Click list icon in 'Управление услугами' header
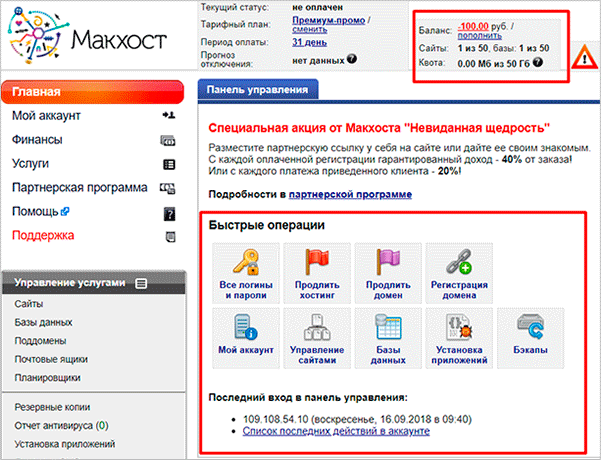The width and height of the screenshot is (601, 460). point(141,283)
